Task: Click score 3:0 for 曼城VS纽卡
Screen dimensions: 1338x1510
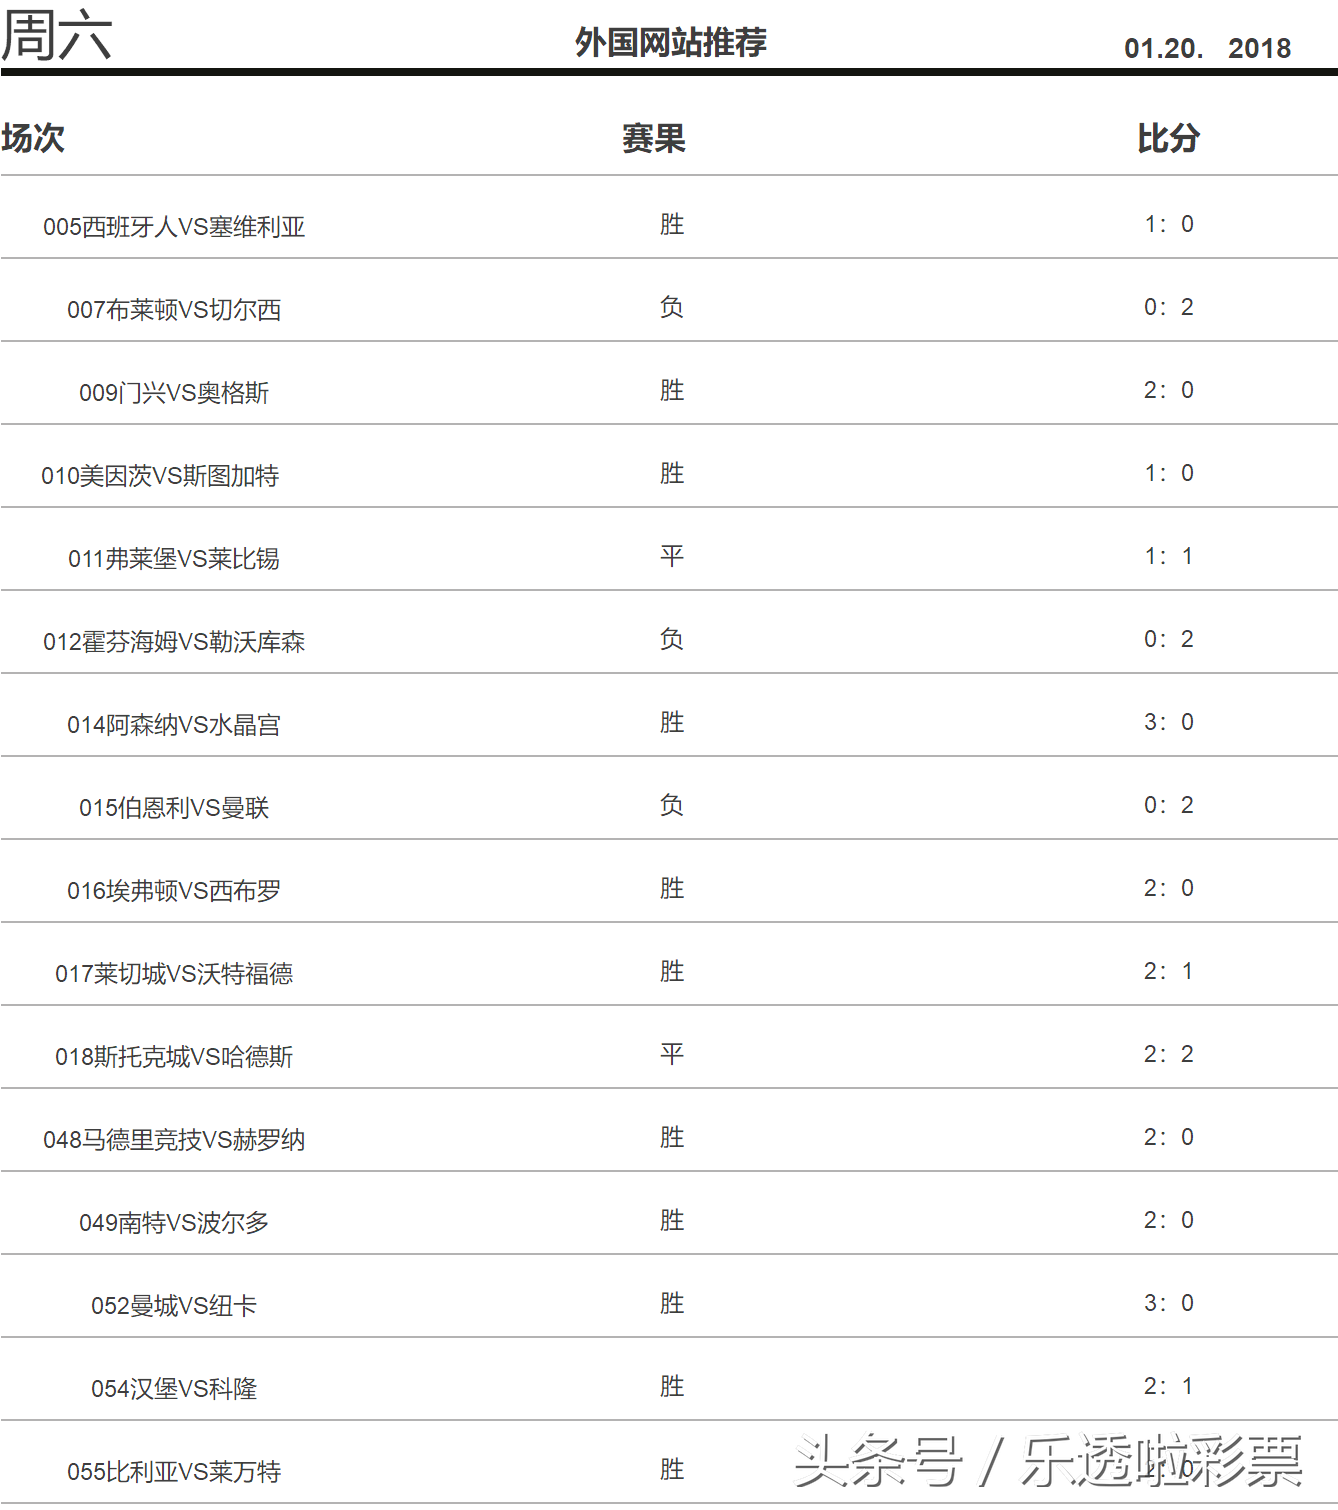Action: [1169, 1303]
